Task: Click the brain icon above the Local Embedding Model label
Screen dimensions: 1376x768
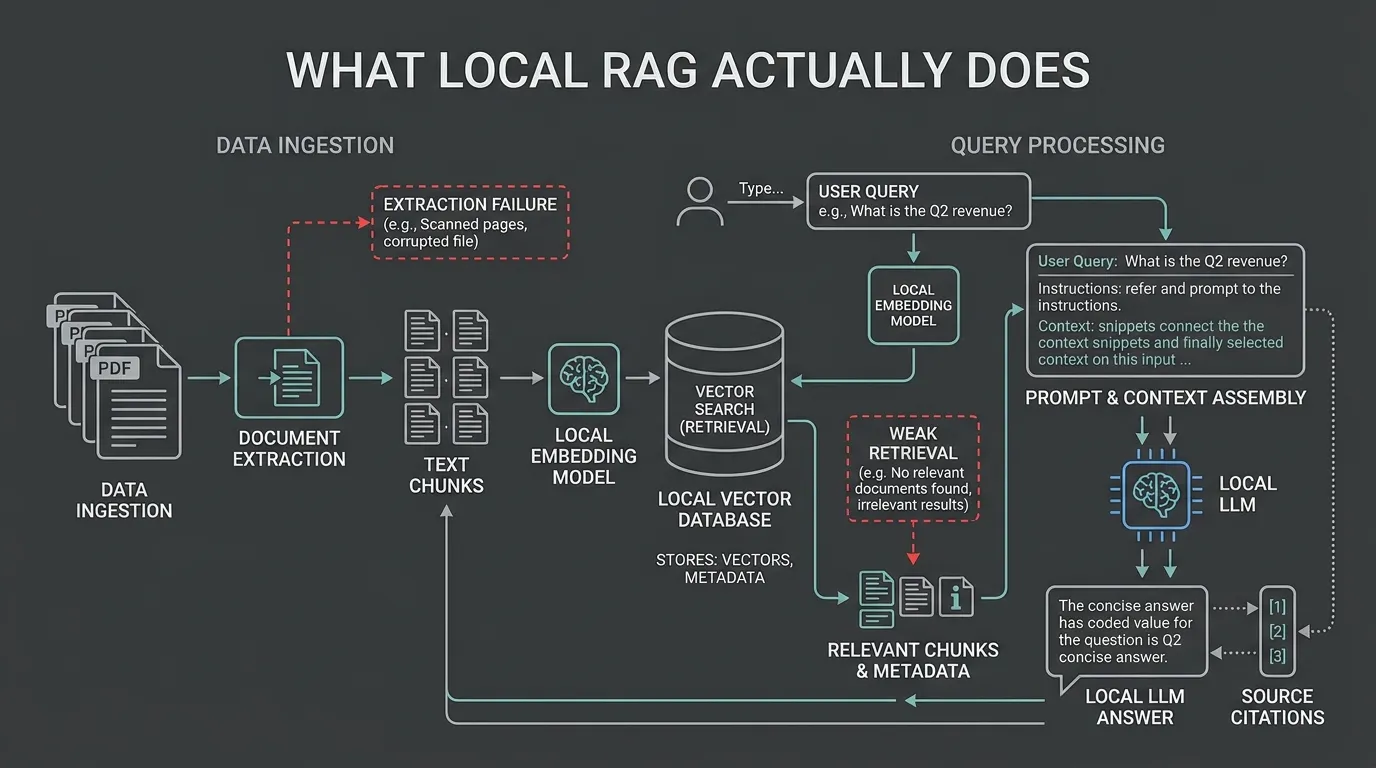Action: click(x=583, y=379)
